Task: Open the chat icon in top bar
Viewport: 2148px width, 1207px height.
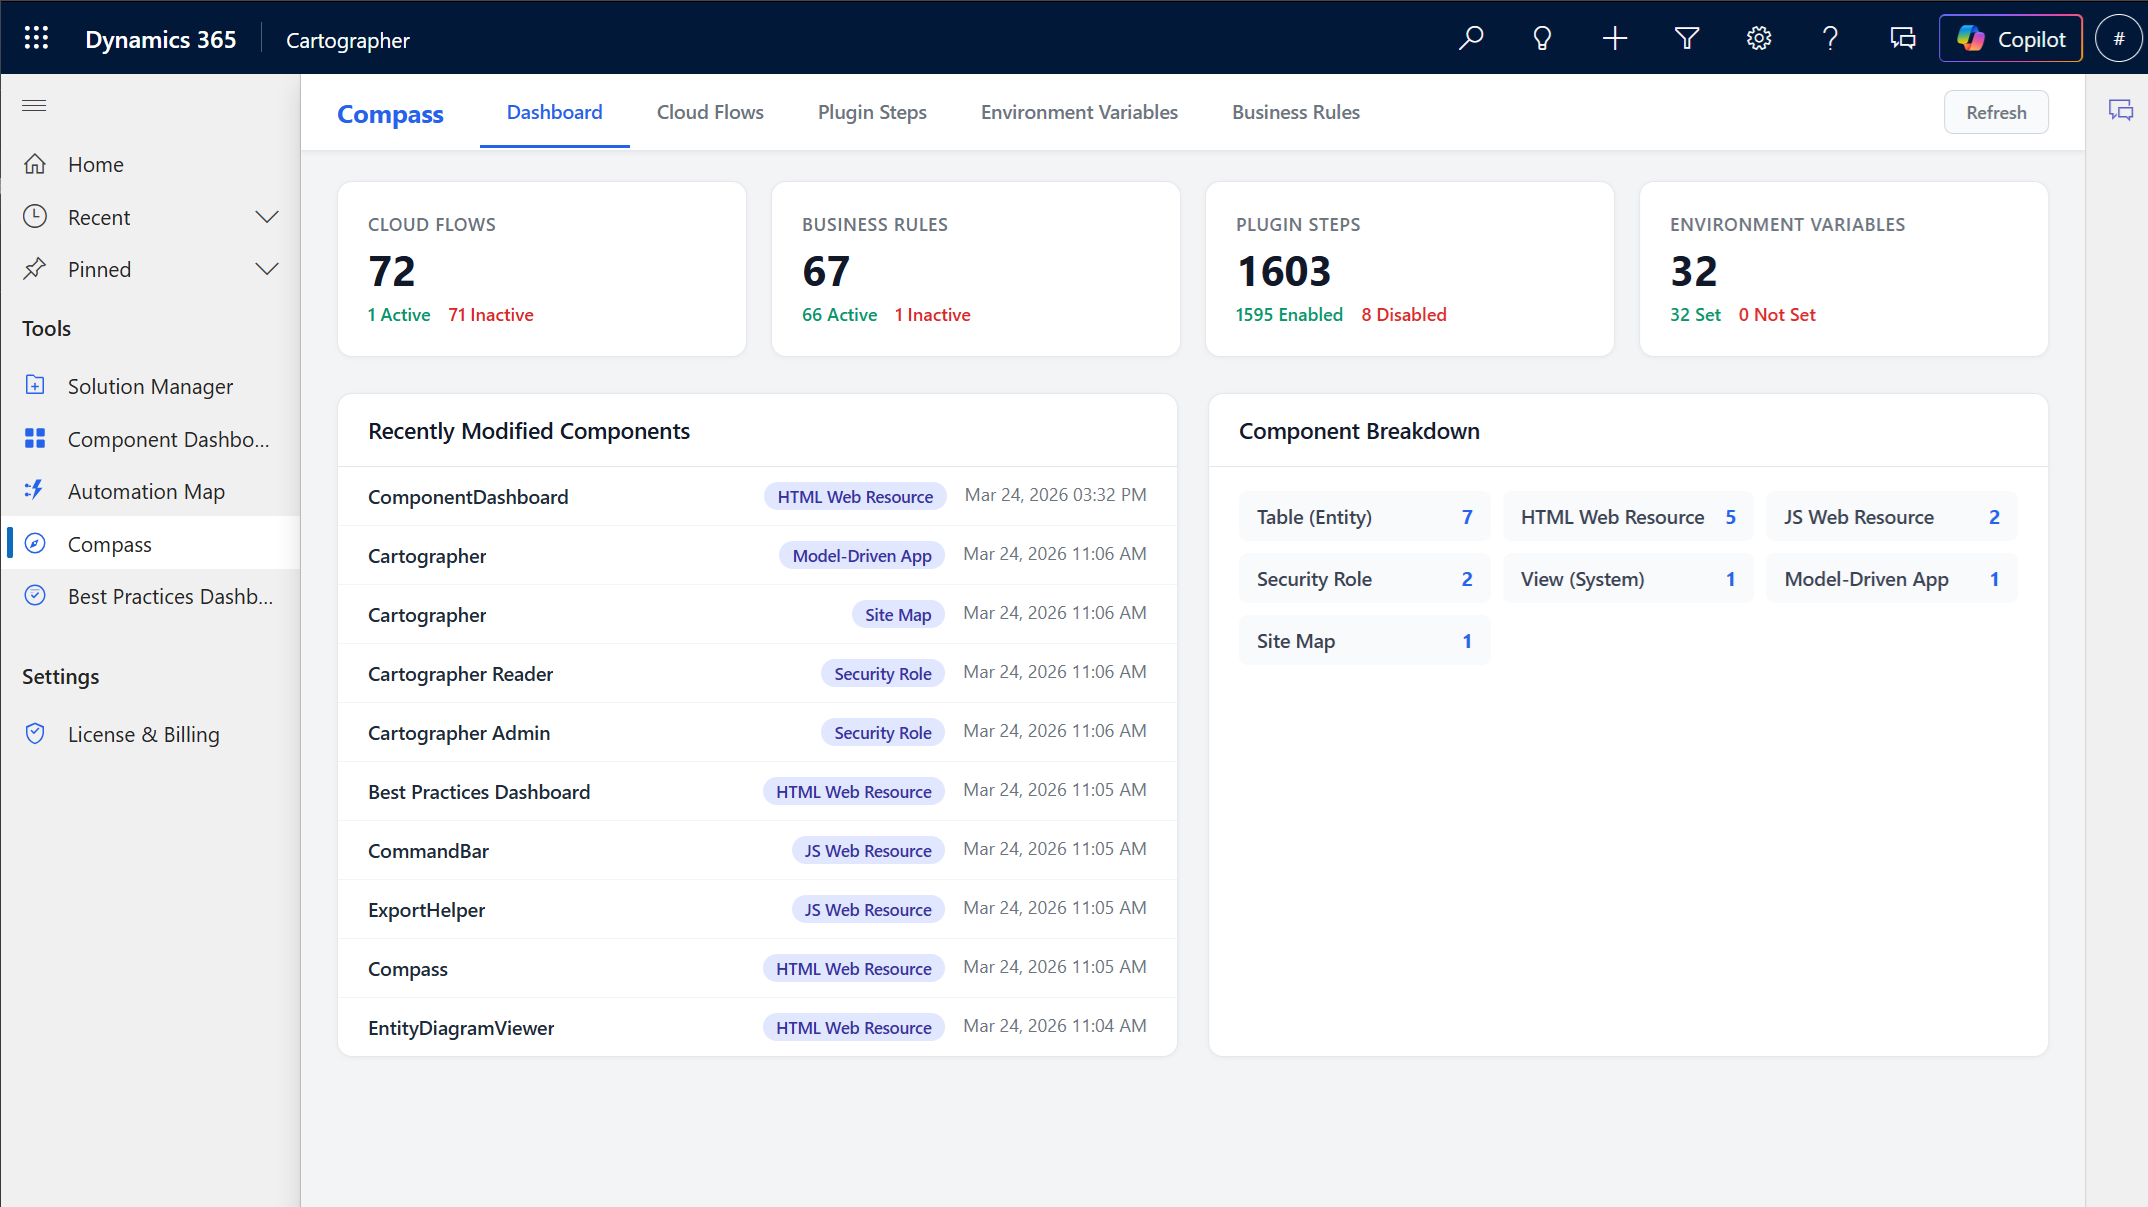Action: tap(1902, 38)
